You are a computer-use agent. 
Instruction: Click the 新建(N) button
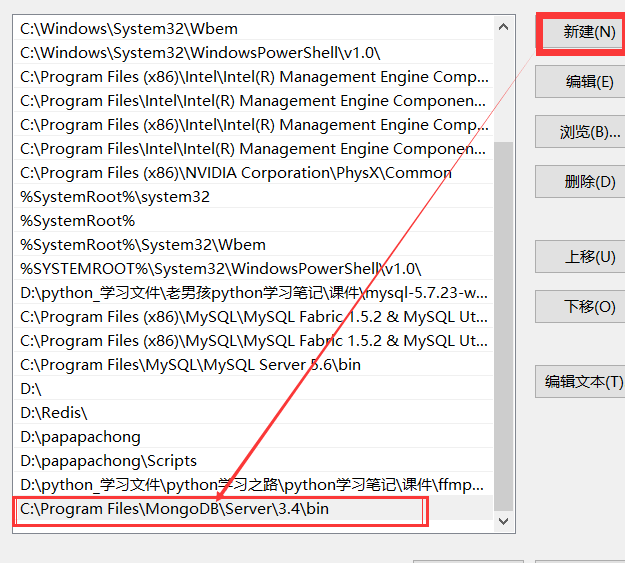(x=582, y=32)
